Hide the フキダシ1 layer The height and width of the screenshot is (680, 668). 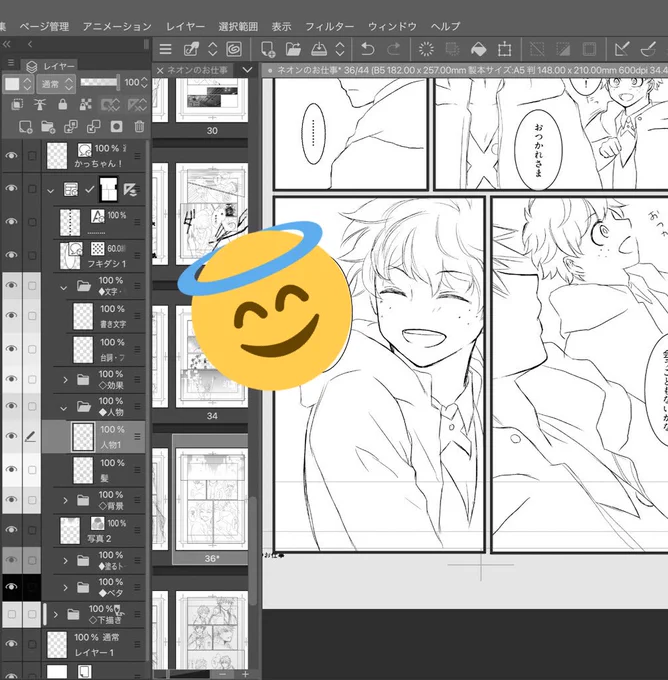coord(11,255)
